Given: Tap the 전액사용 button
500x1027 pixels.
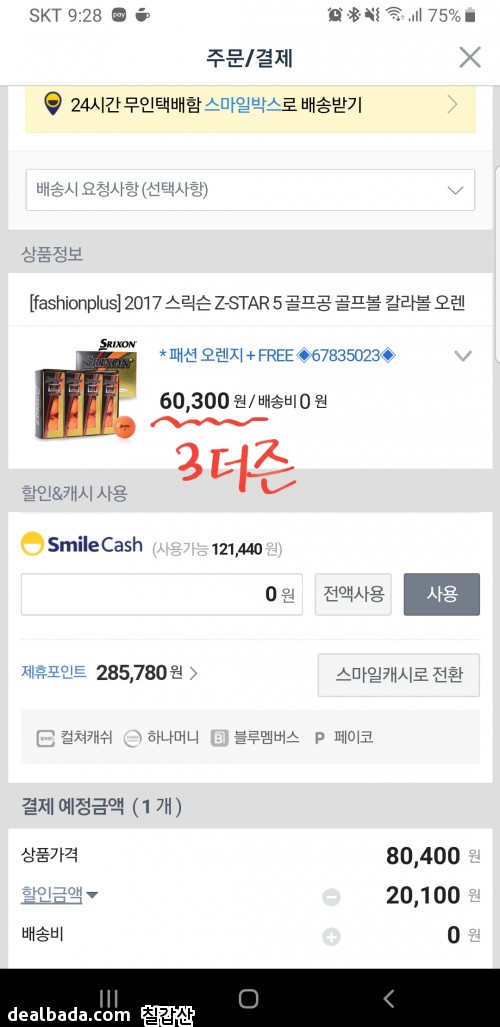Looking at the screenshot, I should (353, 594).
